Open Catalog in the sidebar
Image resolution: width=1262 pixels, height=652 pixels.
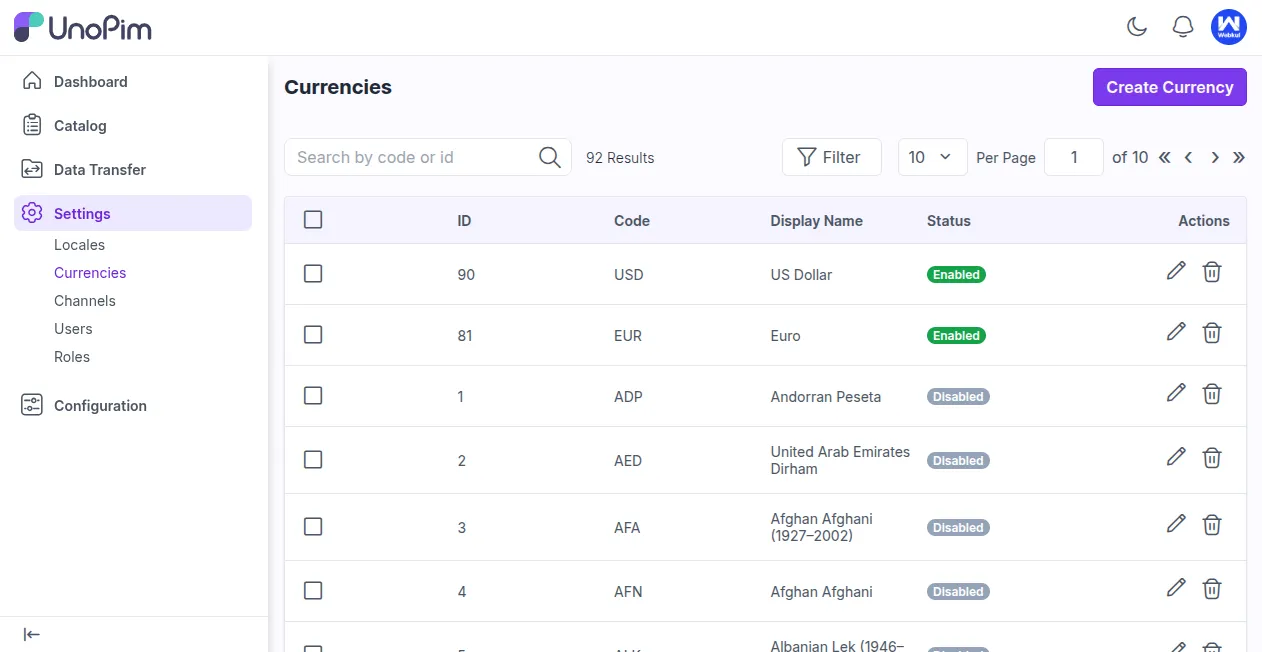[x=80, y=126]
